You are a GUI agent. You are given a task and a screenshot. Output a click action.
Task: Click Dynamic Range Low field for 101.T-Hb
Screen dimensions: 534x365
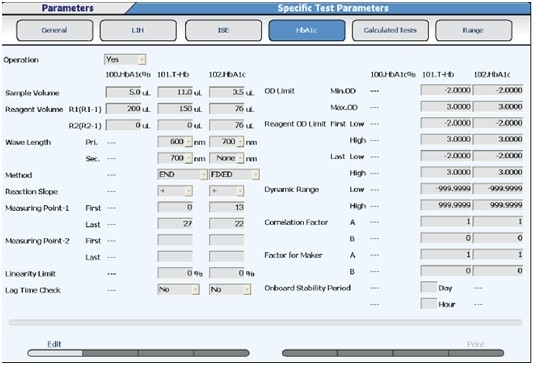click(x=446, y=188)
